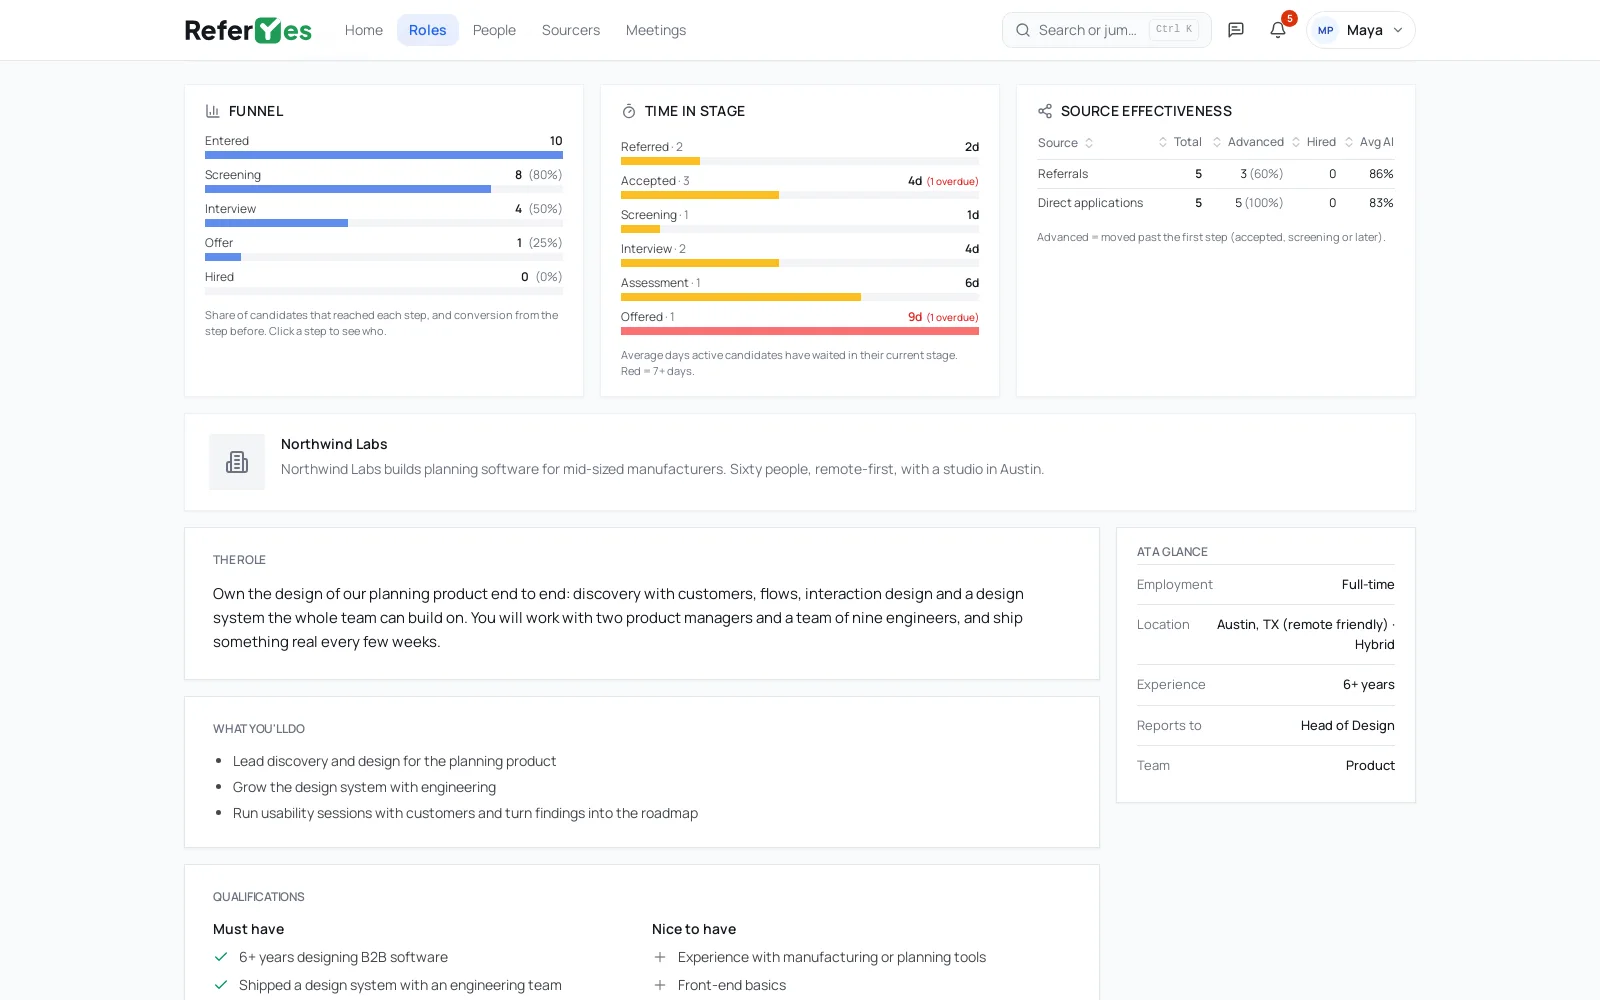Image resolution: width=1600 pixels, height=1000 pixels.
Task: Open the notifications bell
Action: point(1278,30)
